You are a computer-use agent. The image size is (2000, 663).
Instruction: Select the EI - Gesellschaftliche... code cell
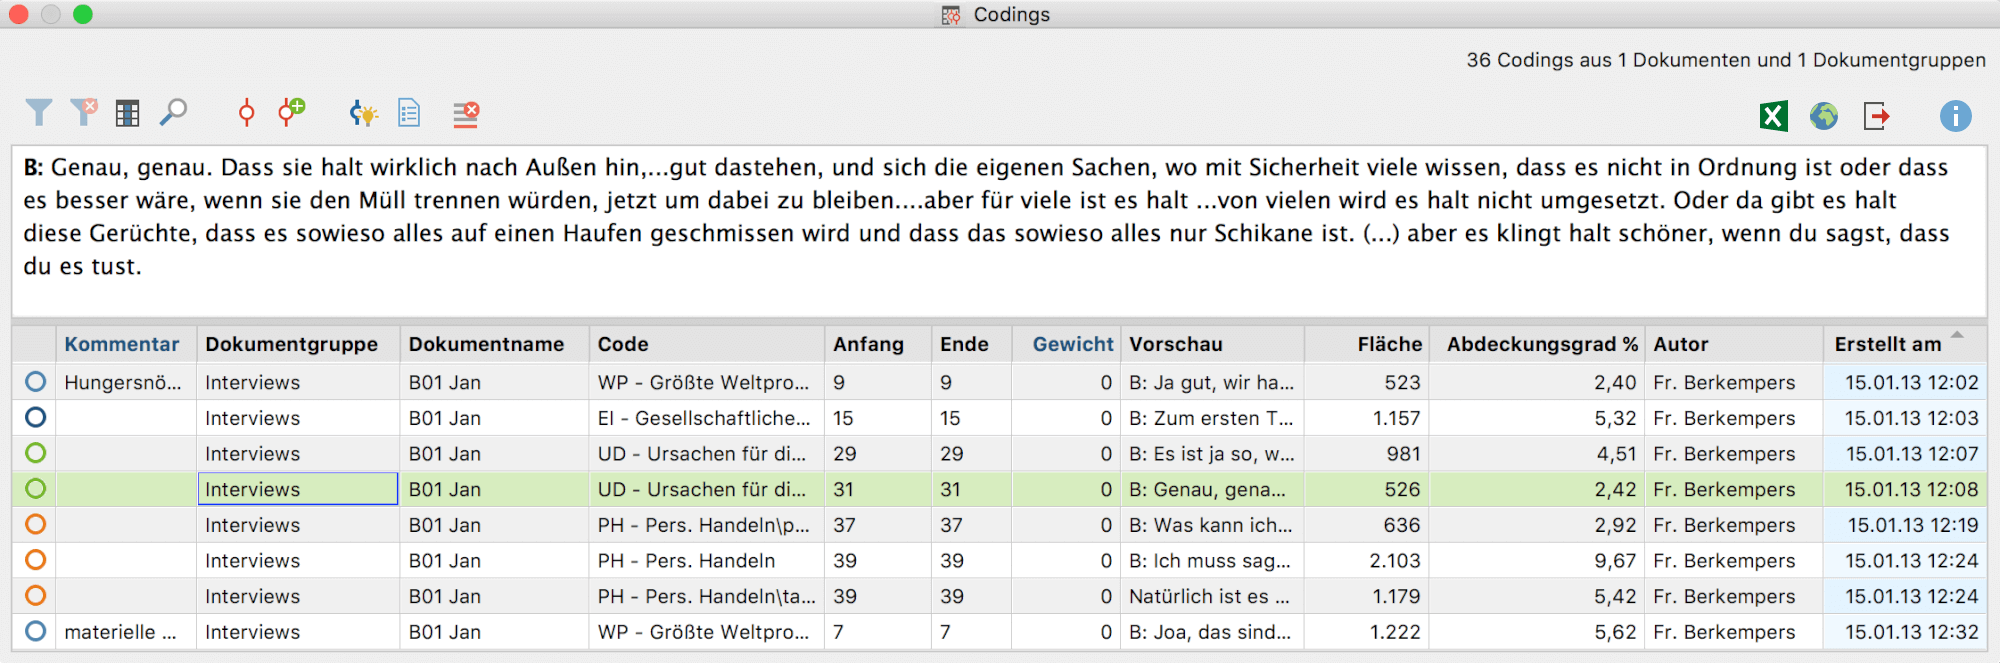706,418
